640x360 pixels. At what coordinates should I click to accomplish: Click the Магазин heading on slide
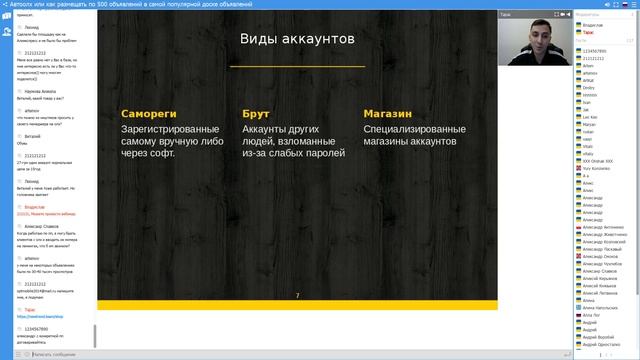pos(387,114)
